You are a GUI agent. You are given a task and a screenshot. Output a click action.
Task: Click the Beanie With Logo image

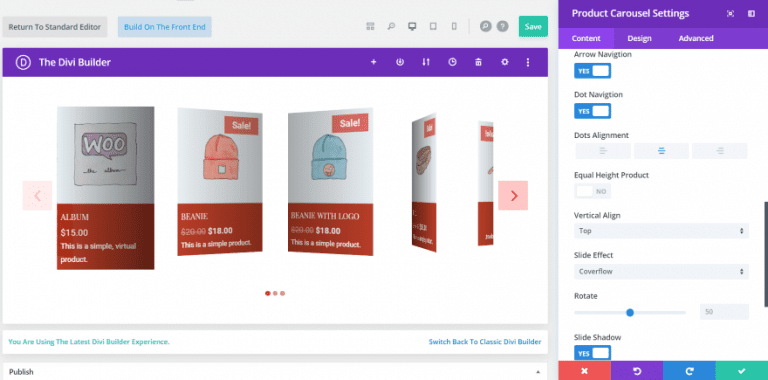[x=331, y=156]
